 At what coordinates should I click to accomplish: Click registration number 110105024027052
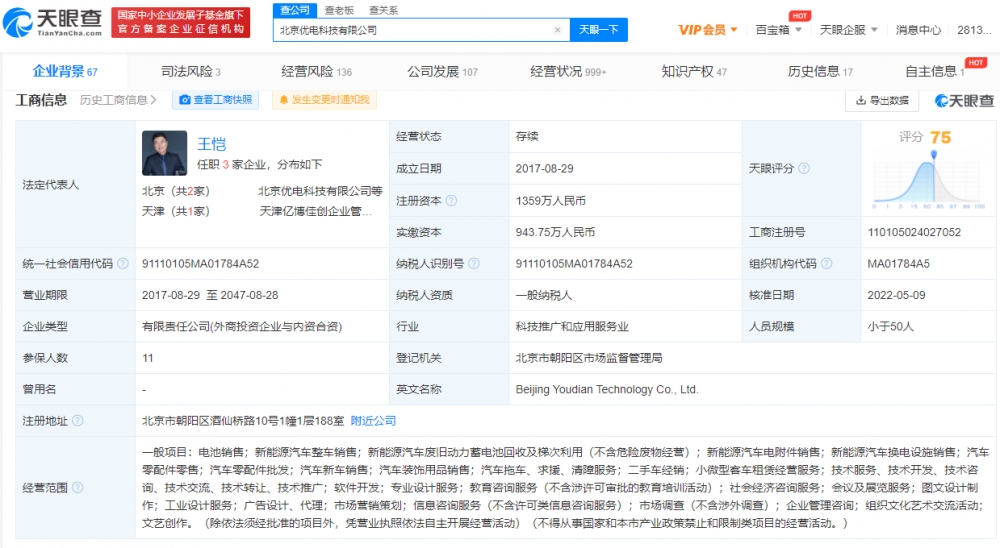914,232
